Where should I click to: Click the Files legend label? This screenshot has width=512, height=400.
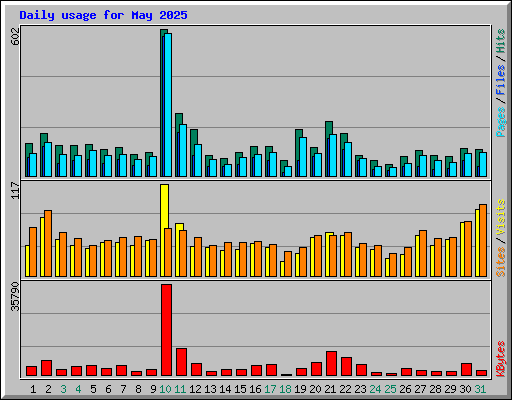point(501,80)
